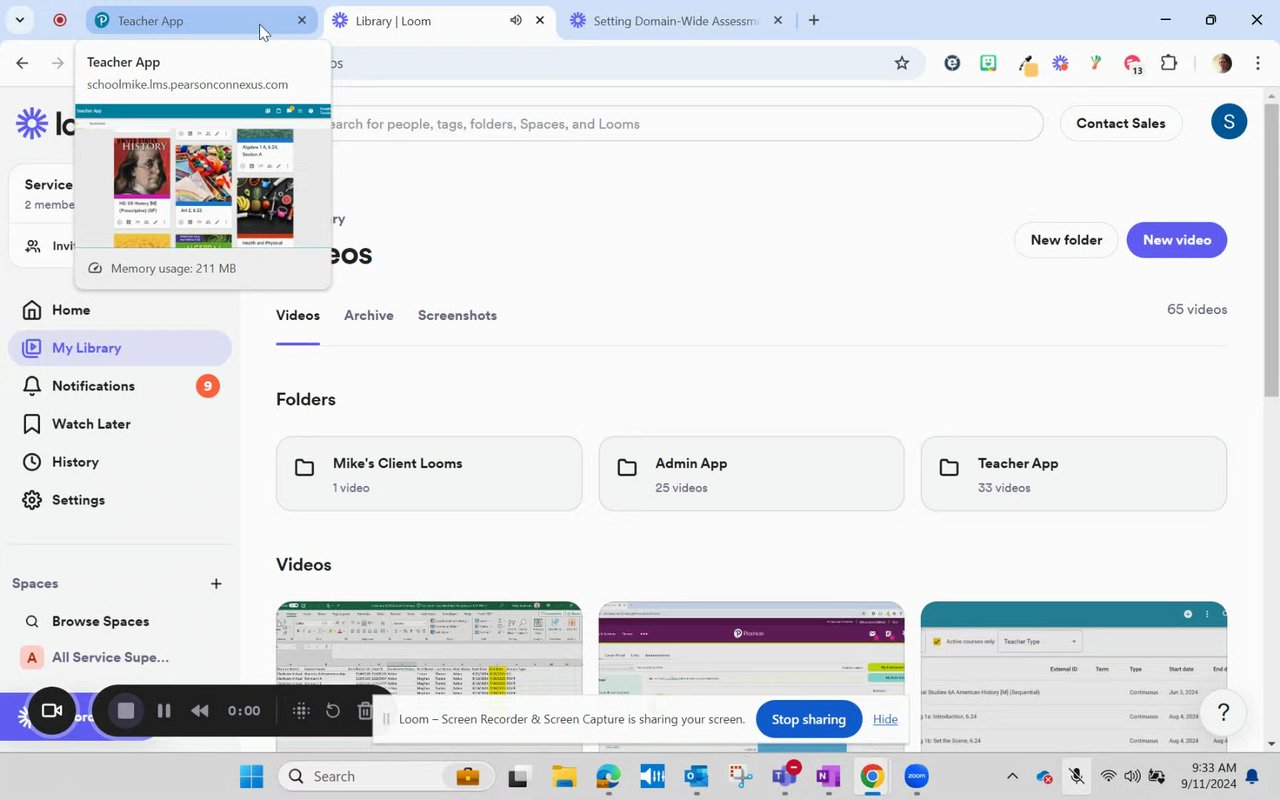Mute the Library Loom tab audio icon
Viewport: 1280px width, 800px height.
point(515,20)
